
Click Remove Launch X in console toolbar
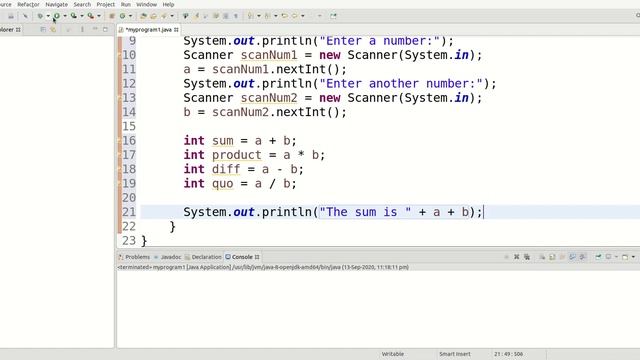(516, 257)
